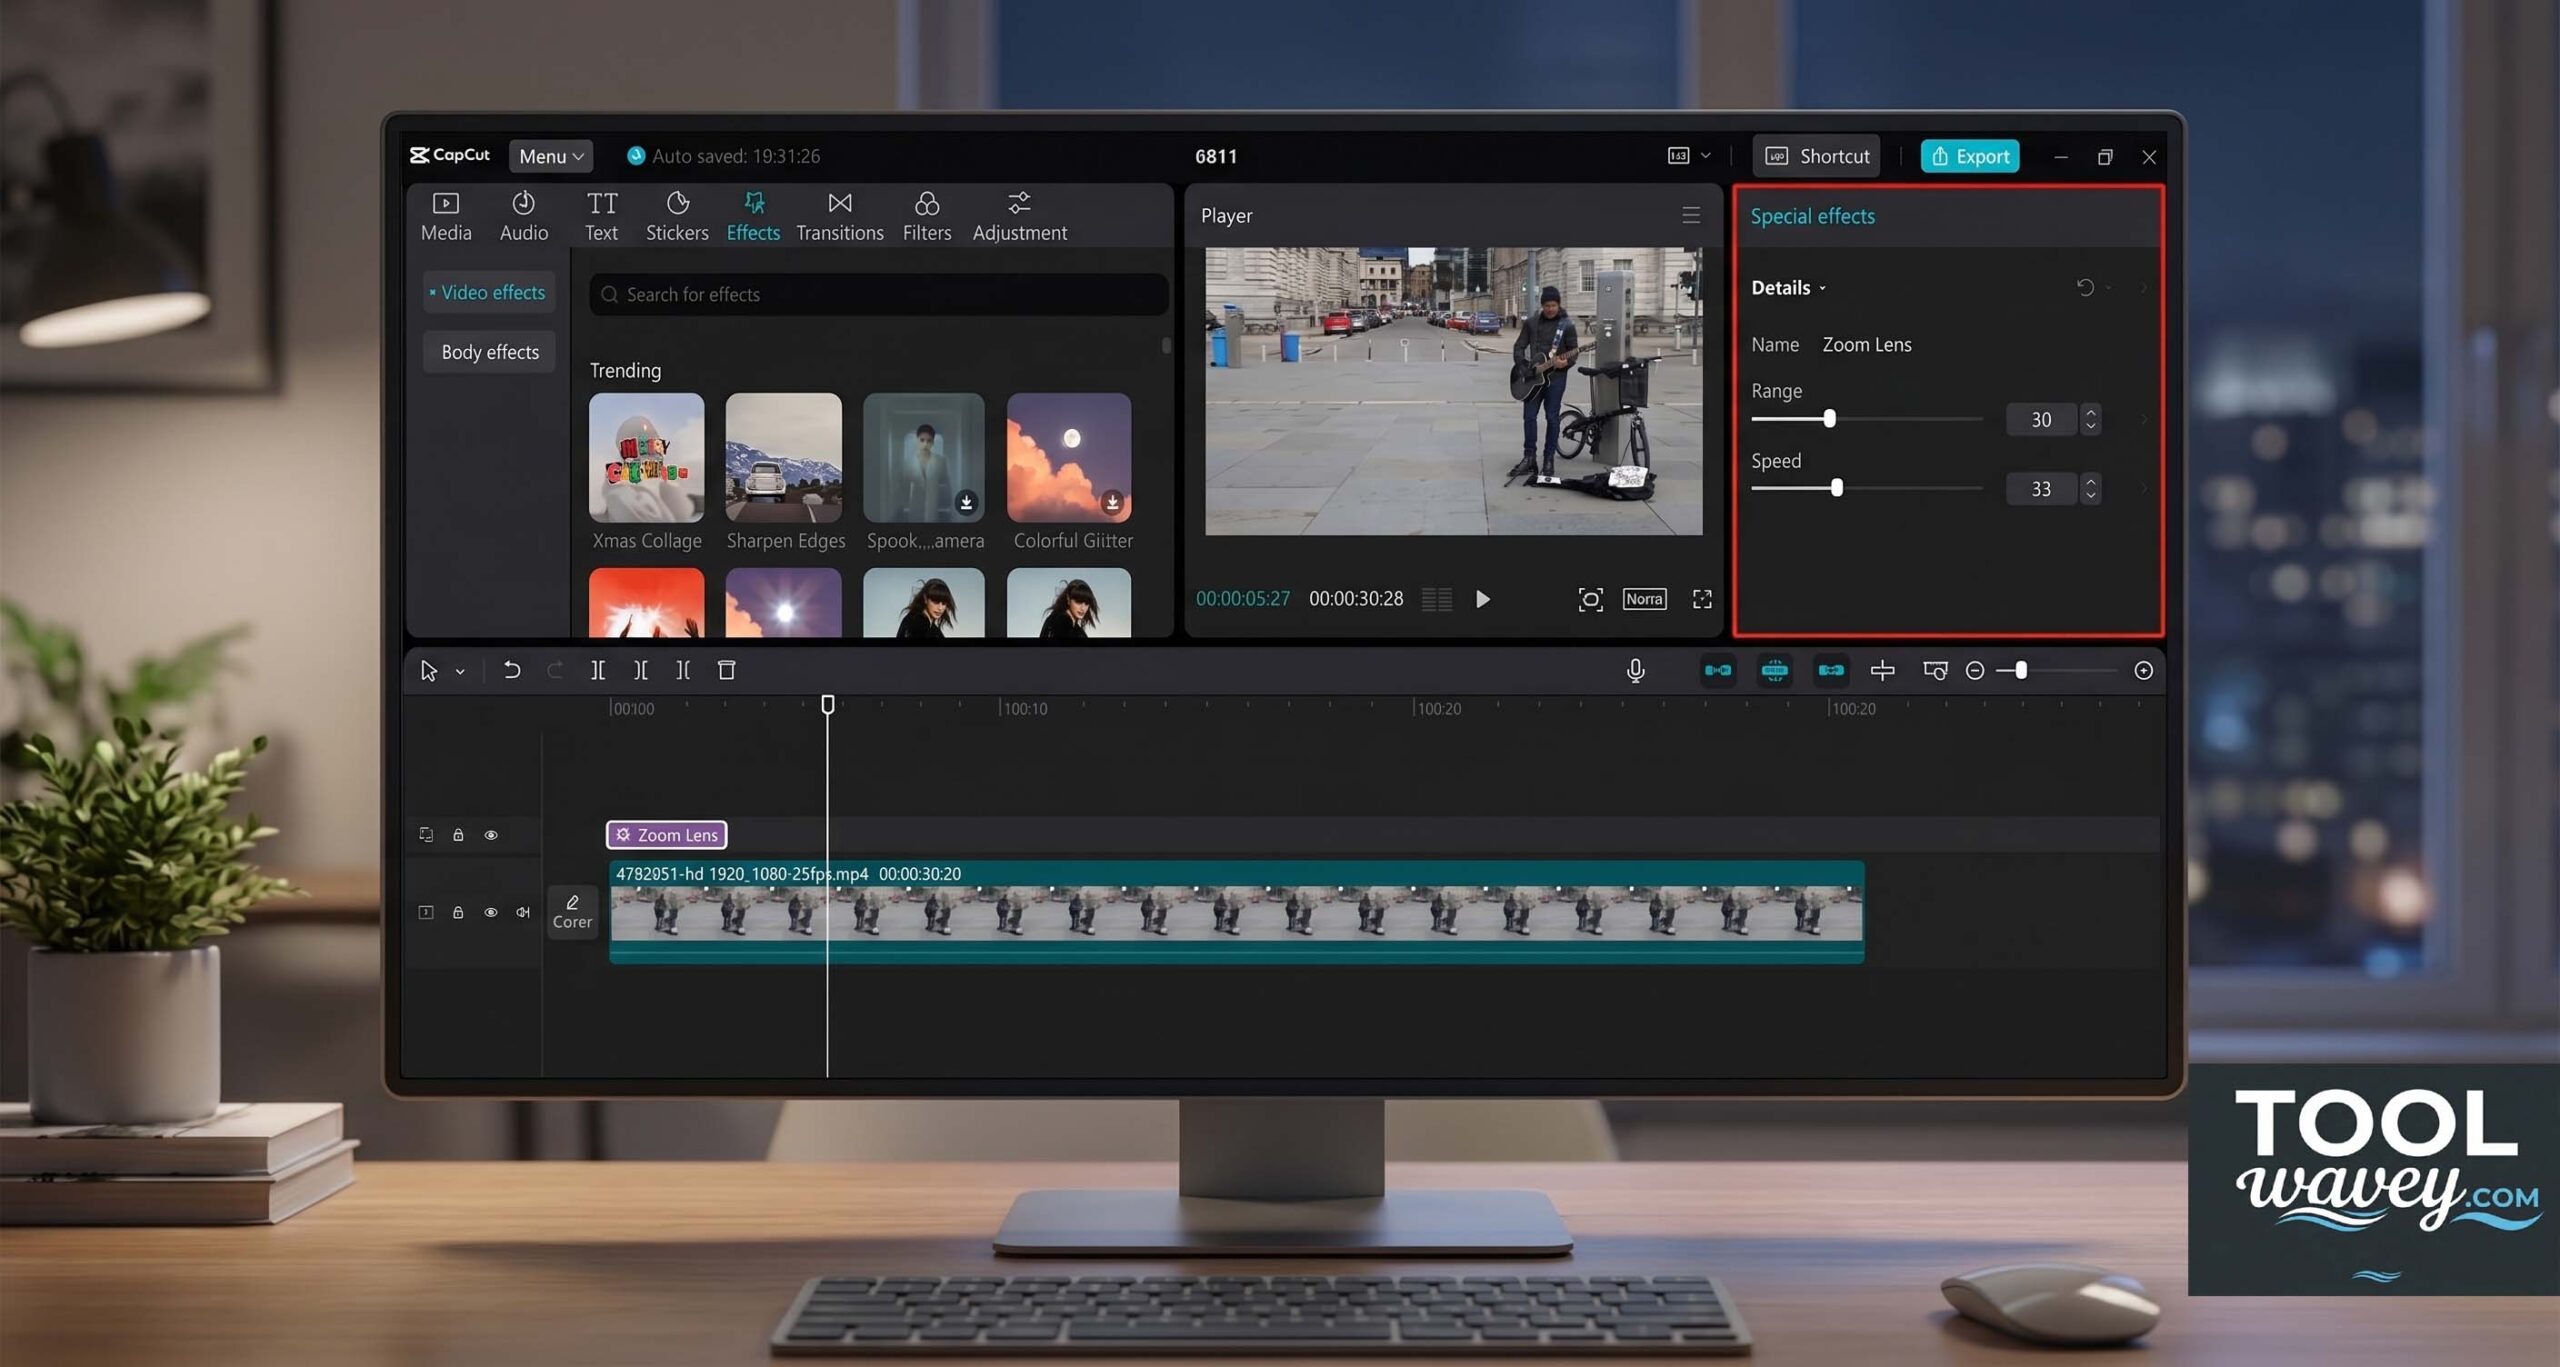Viewport: 2560px width, 1367px height.
Task: Toggle main track magnet
Action: pos(1718,670)
